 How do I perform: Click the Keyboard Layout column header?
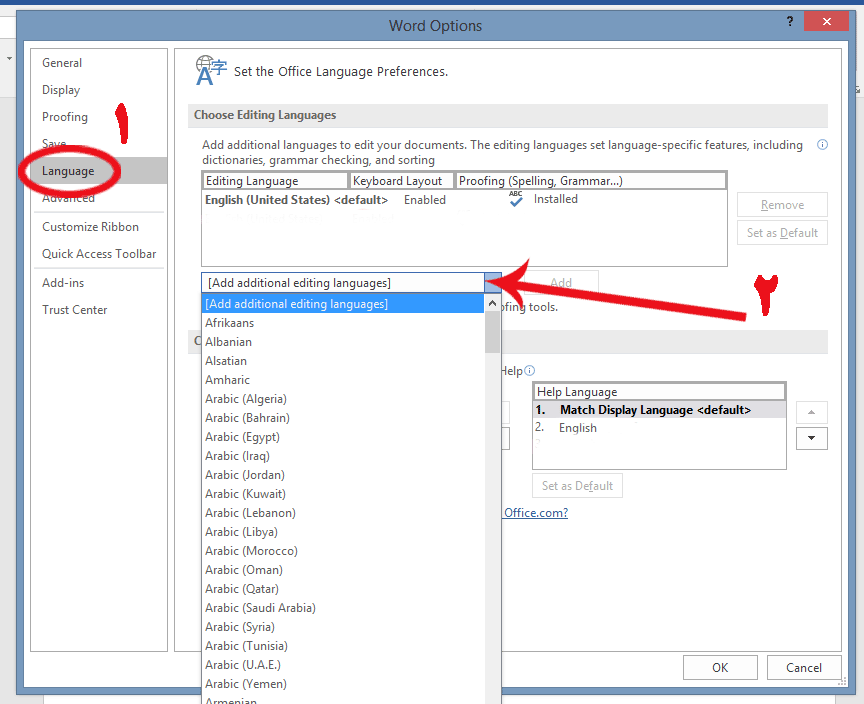402,181
